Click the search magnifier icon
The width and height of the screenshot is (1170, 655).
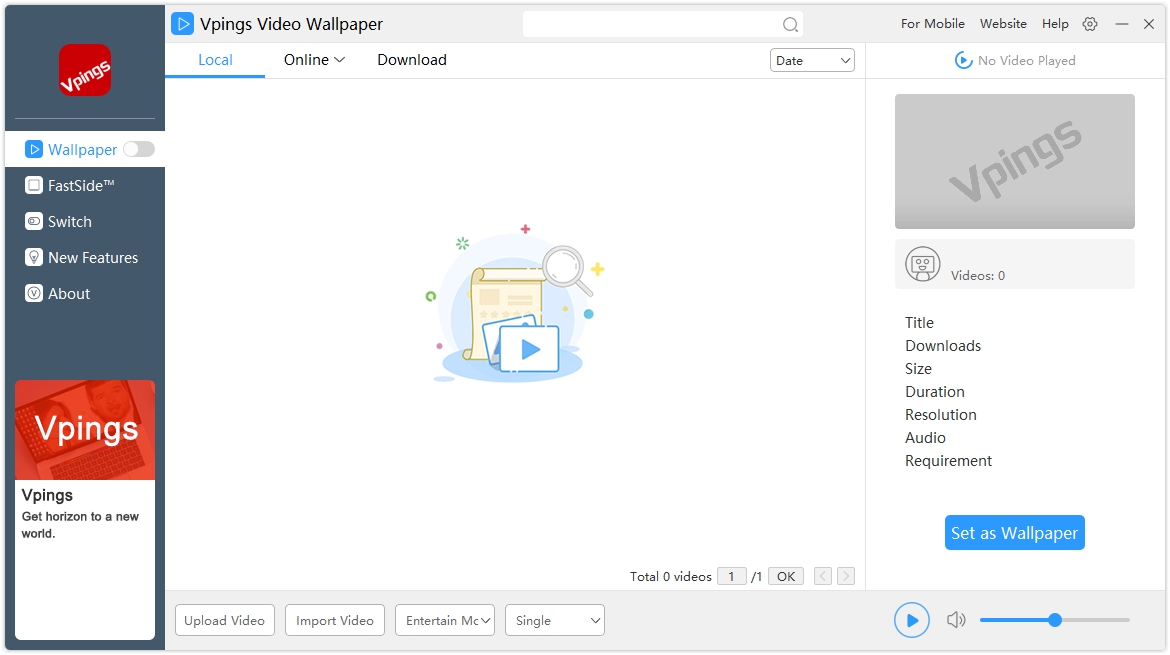(790, 25)
